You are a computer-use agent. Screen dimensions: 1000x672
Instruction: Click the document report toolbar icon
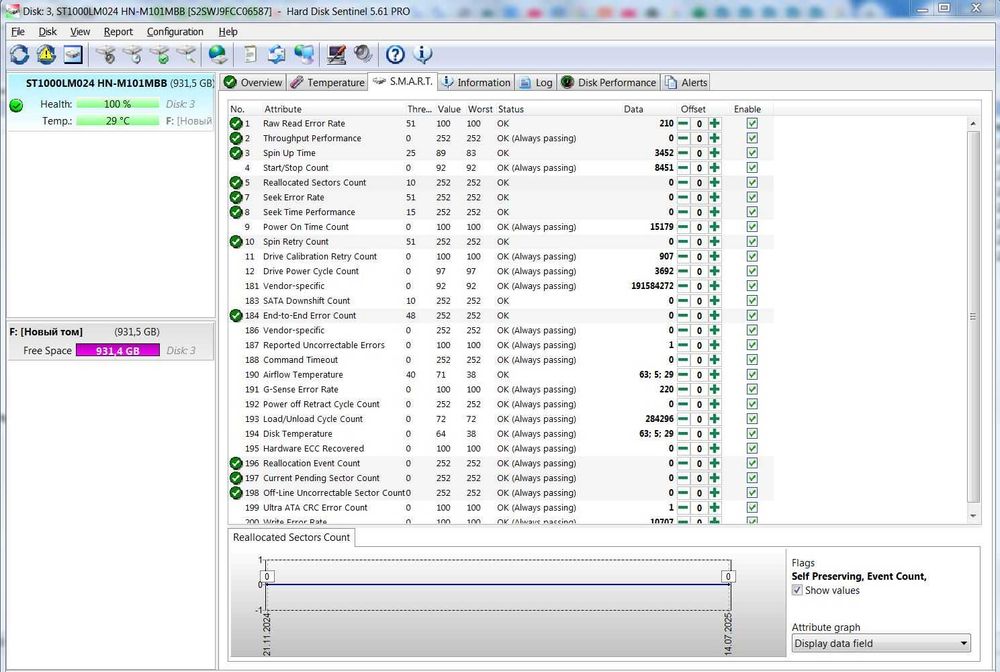(250, 54)
